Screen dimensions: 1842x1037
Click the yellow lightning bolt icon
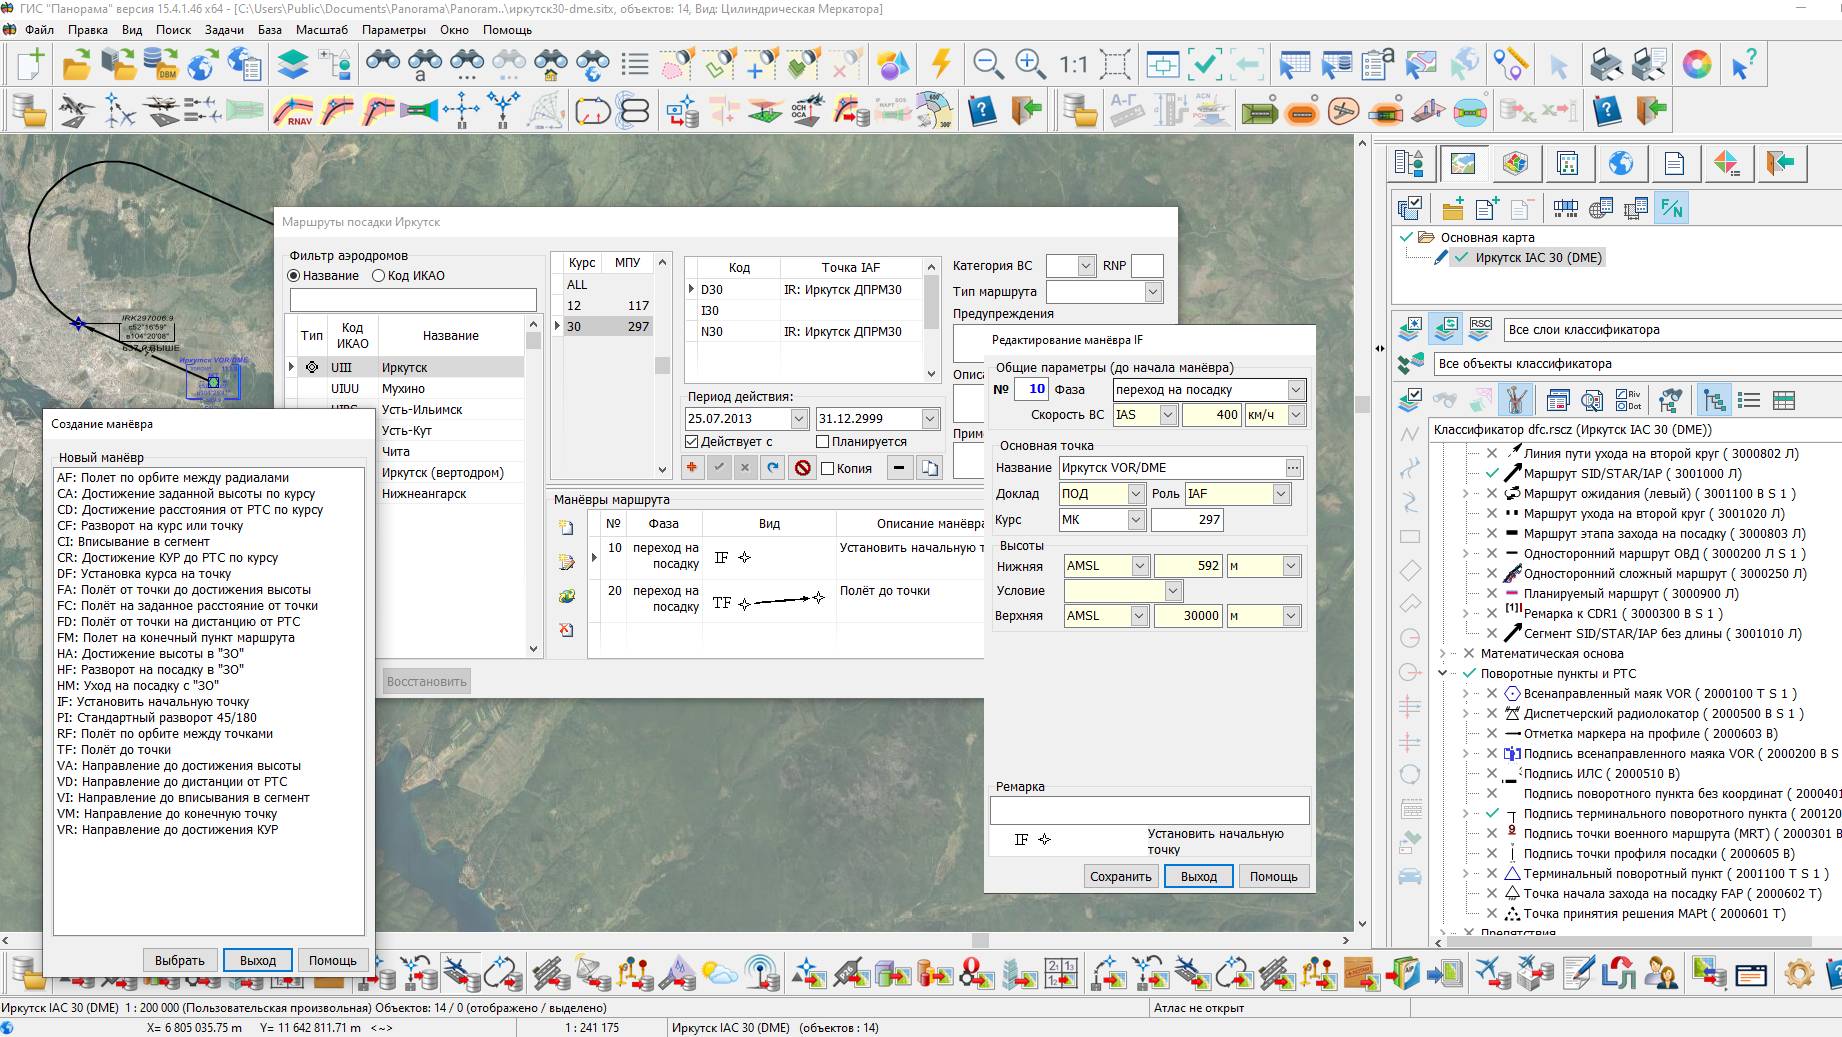pos(940,64)
